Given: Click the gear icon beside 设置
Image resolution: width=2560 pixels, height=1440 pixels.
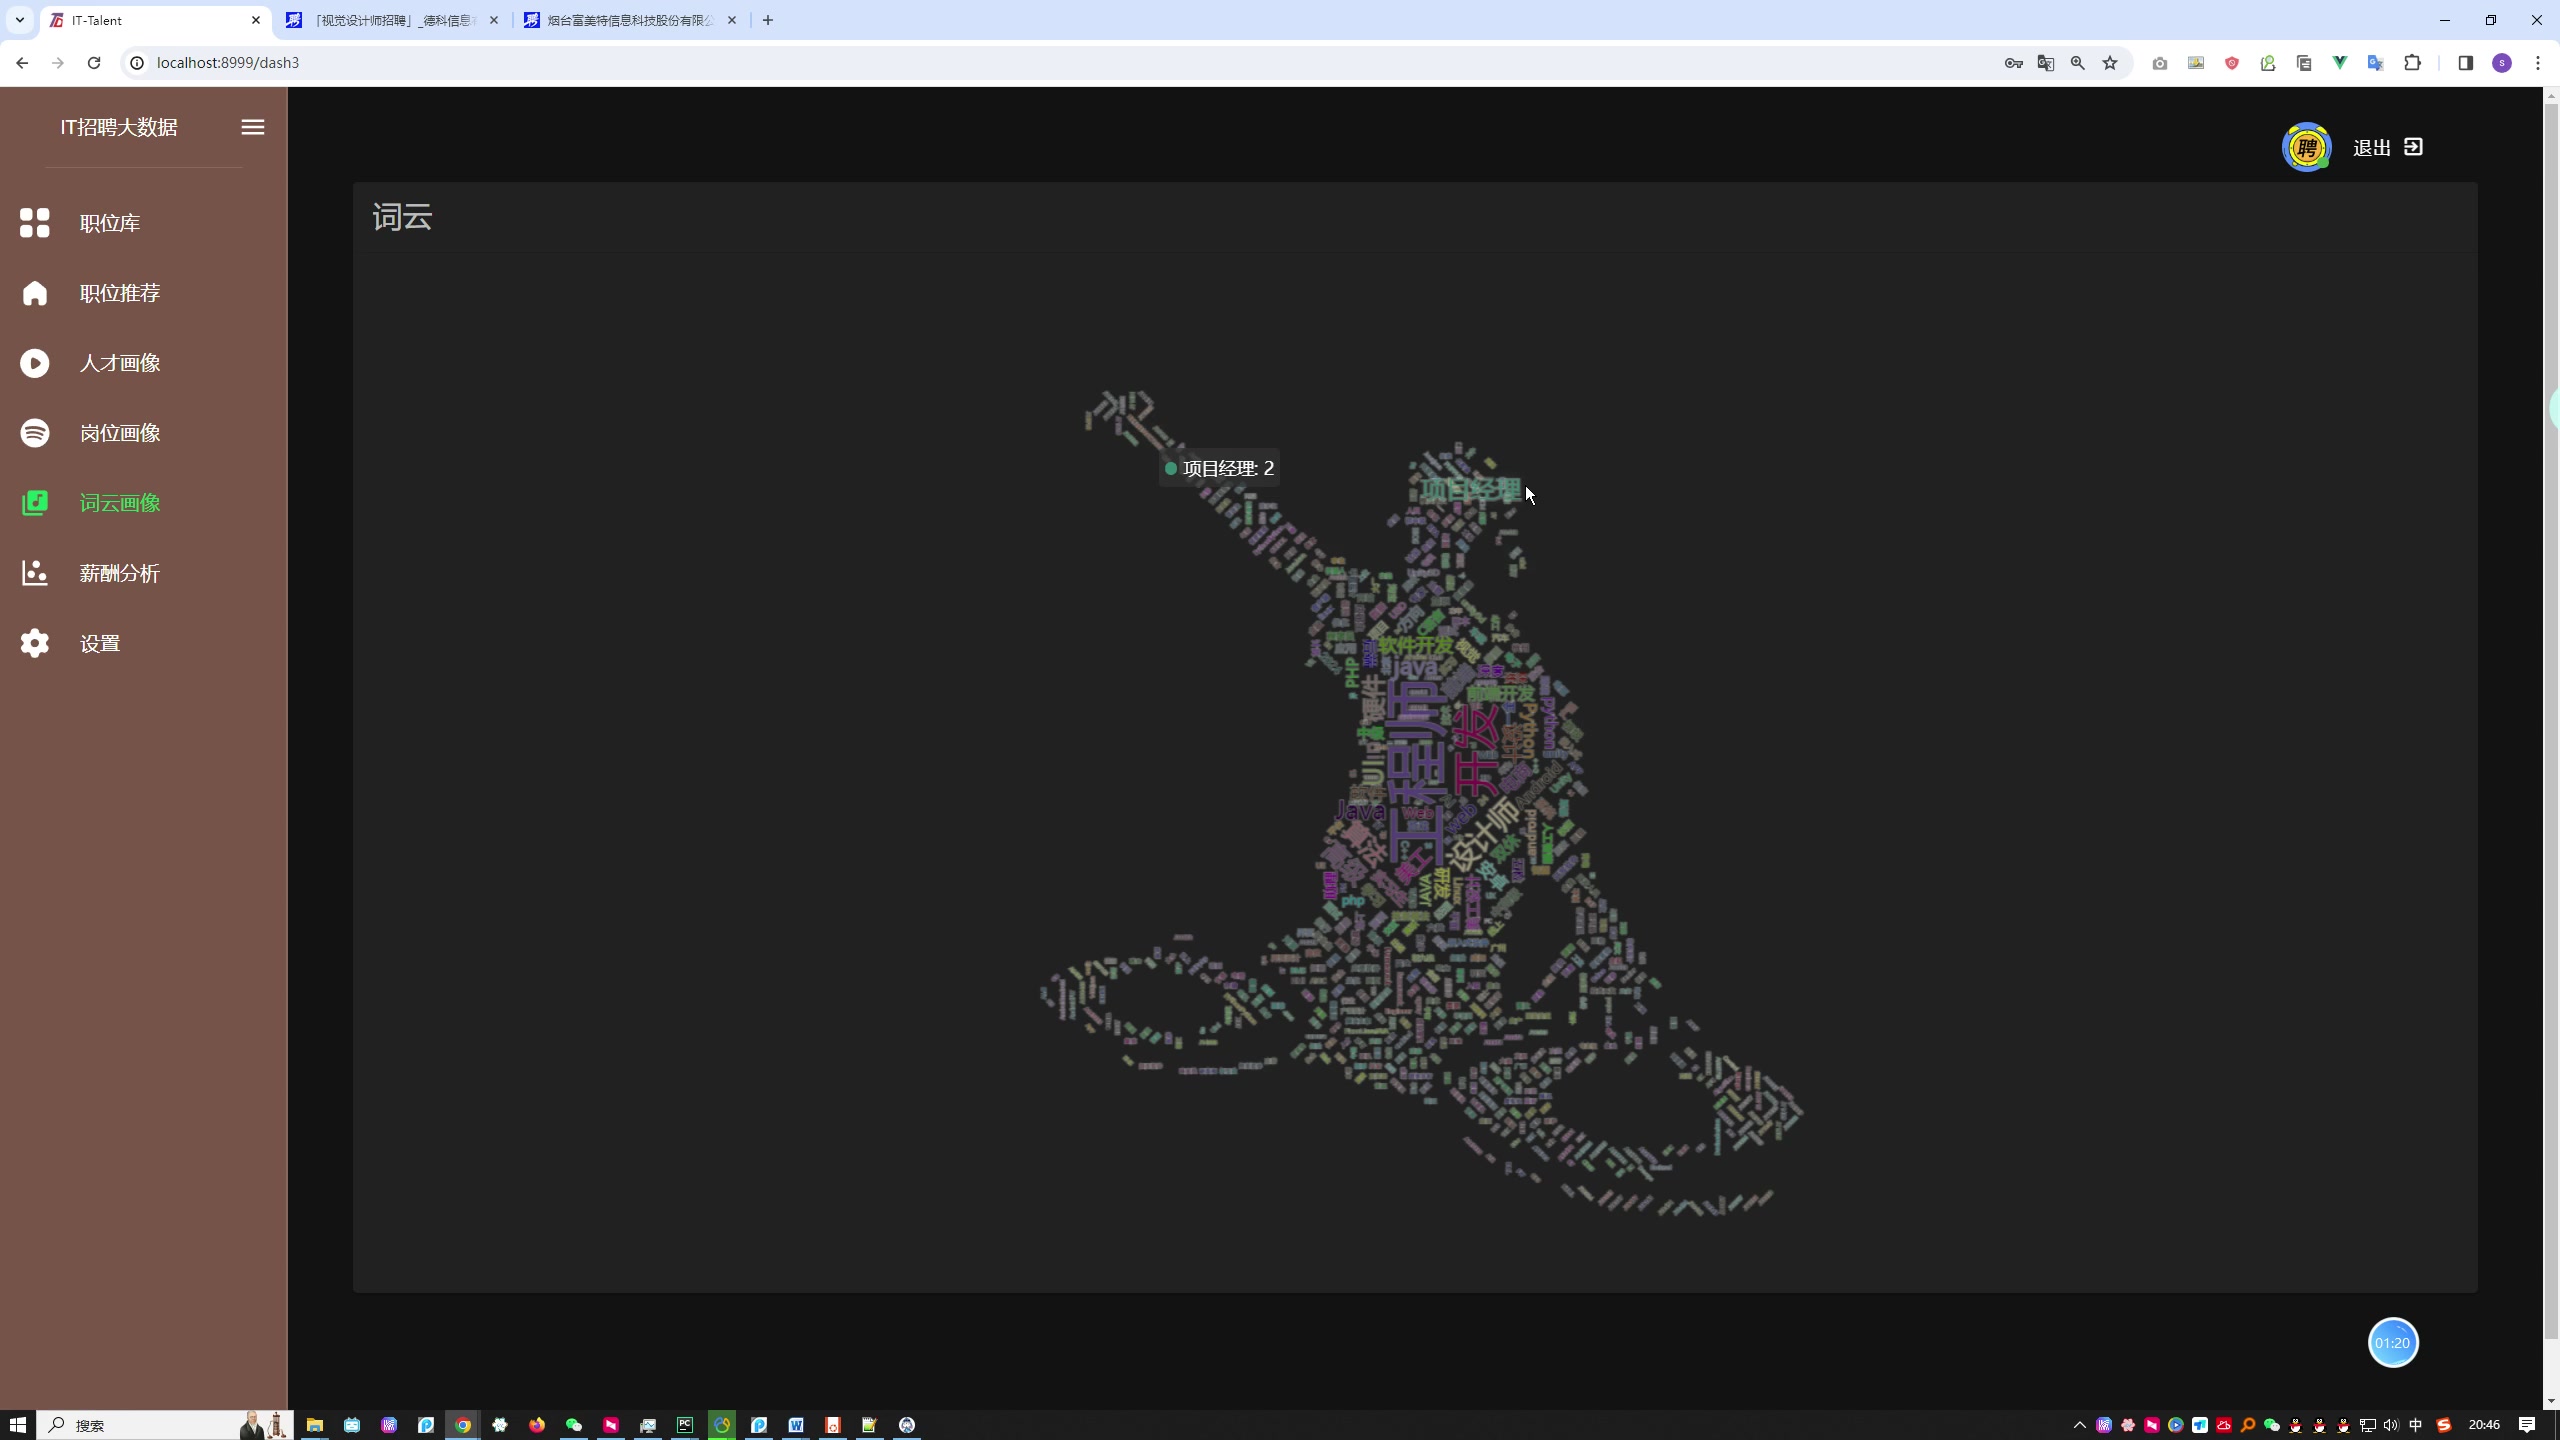Looking at the screenshot, I should coord(35,643).
